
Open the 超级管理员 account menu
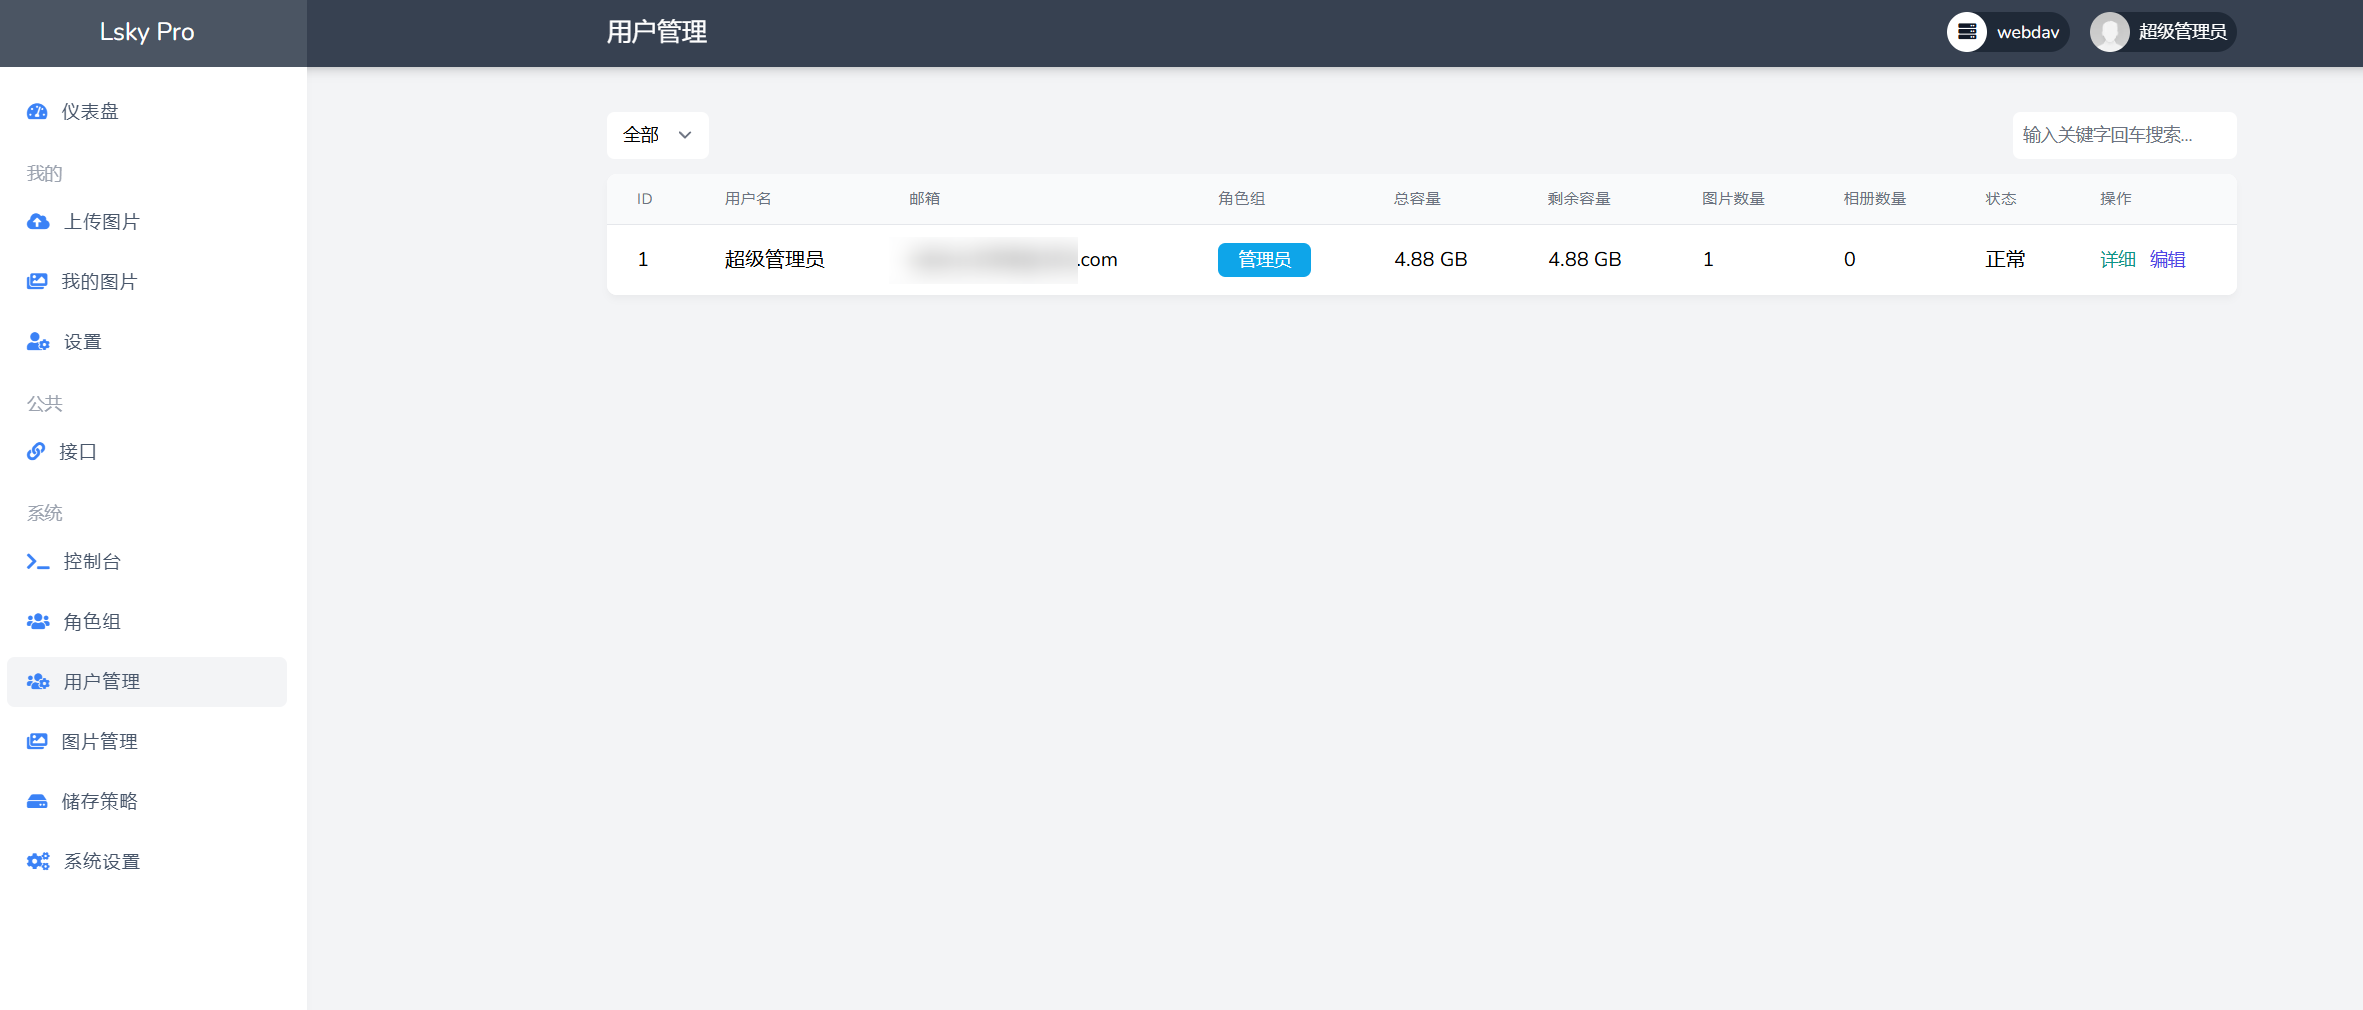(x=2162, y=32)
